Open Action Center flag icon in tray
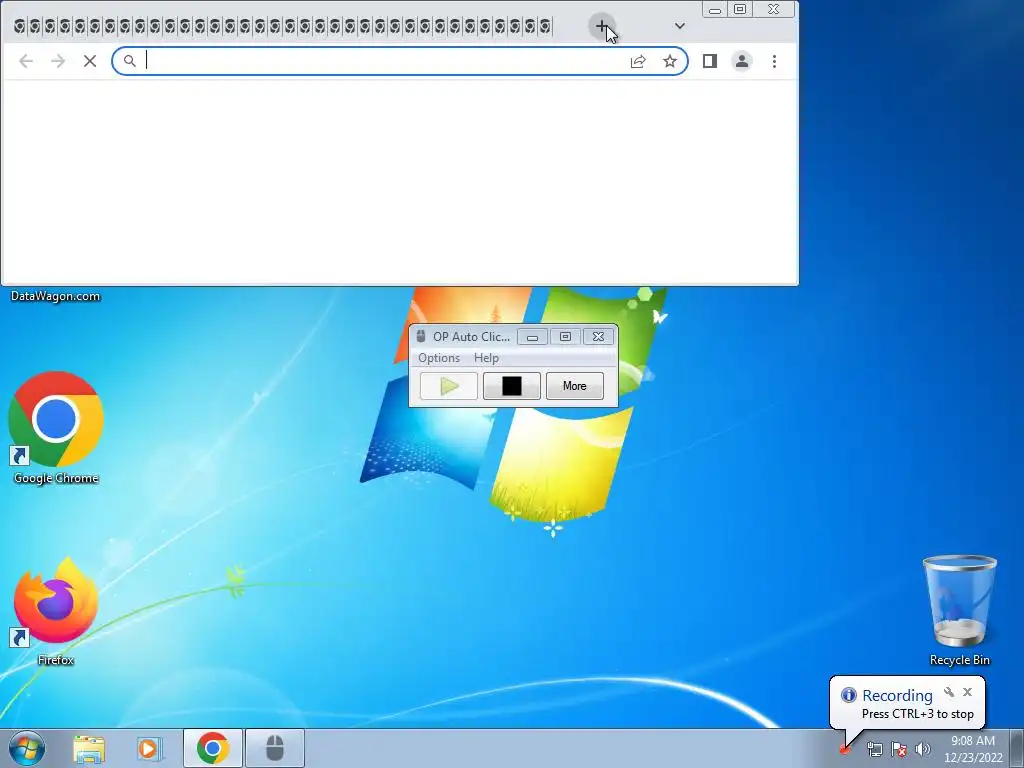The height and width of the screenshot is (768, 1024). click(x=899, y=749)
